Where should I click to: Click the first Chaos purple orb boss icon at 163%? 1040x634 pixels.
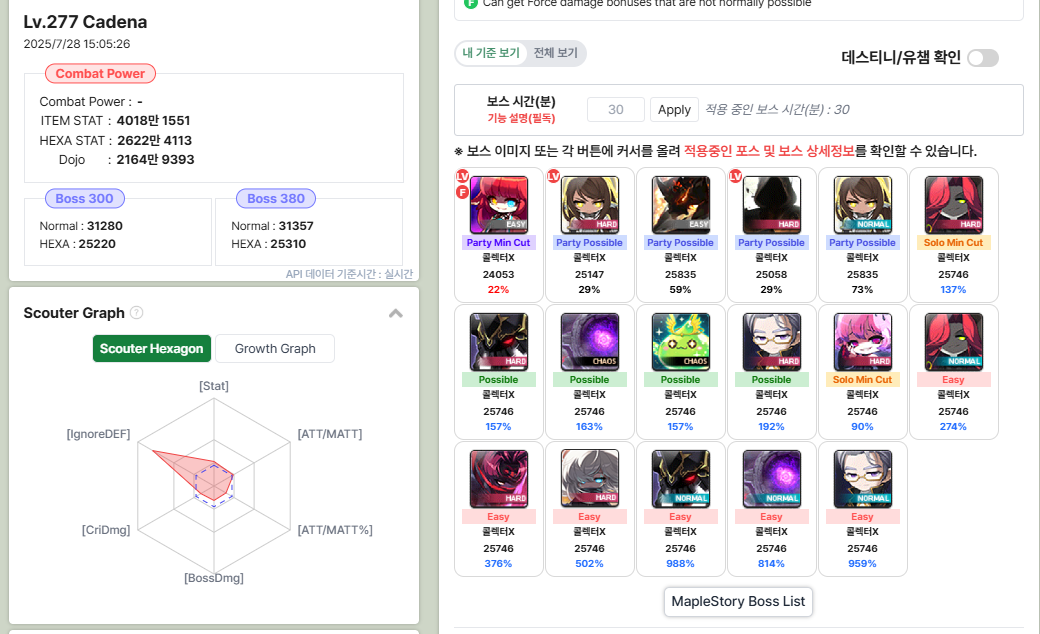pyautogui.click(x=590, y=342)
